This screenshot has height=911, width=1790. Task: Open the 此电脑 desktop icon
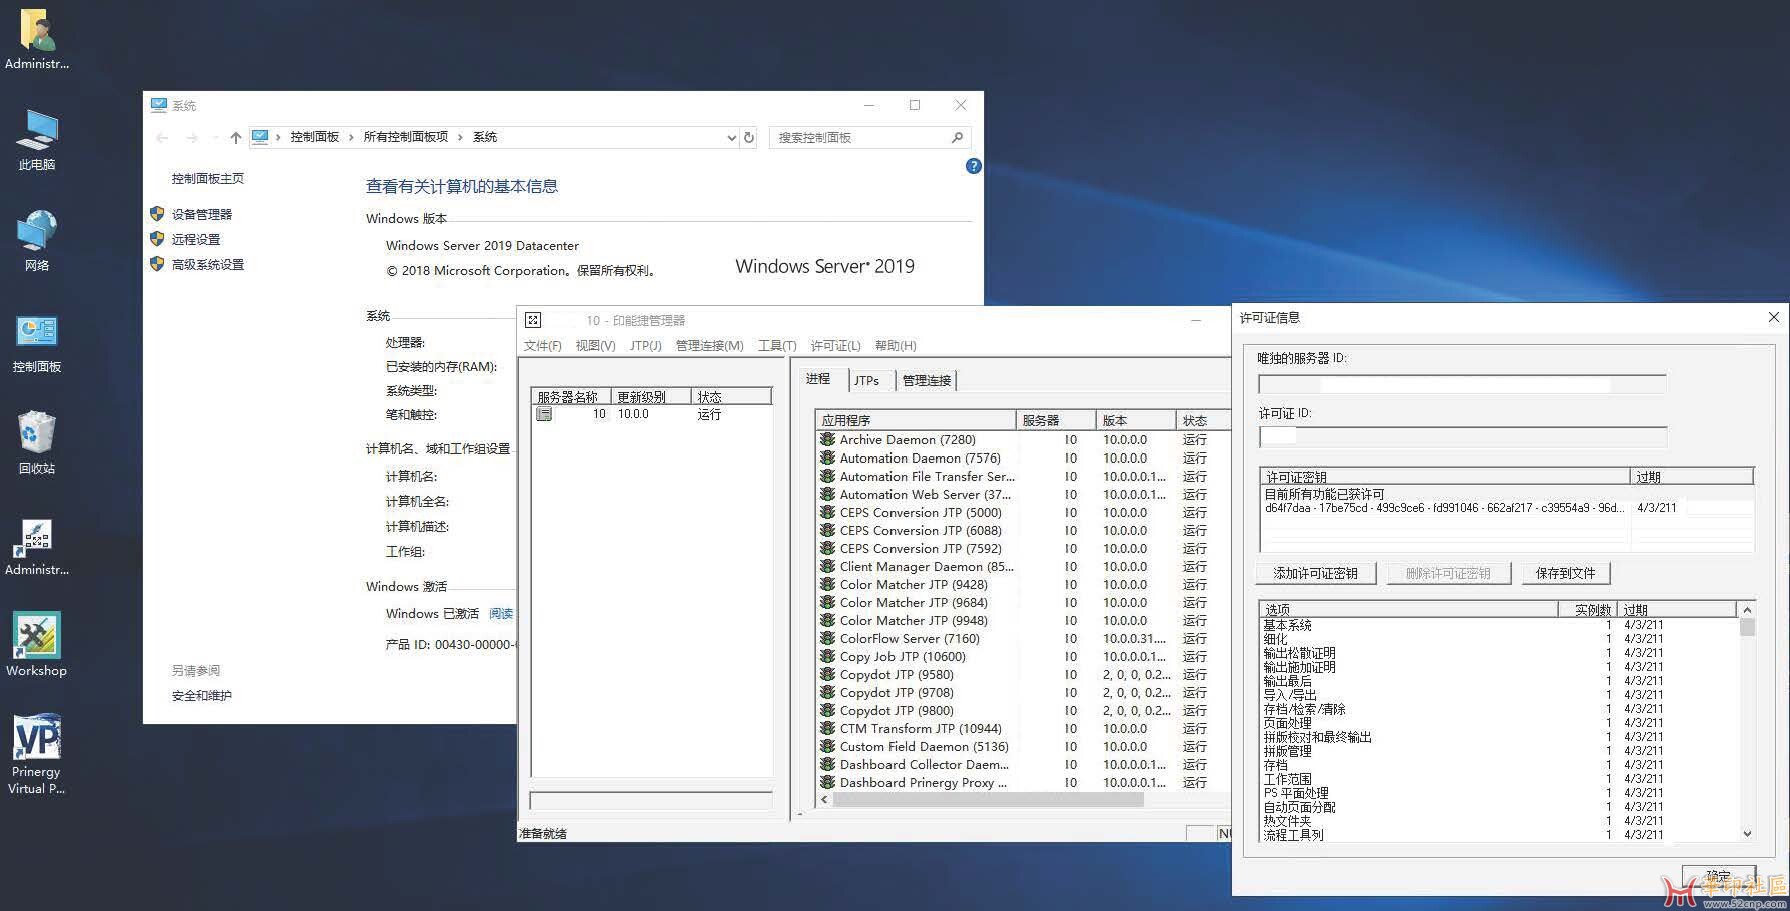coord(37,141)
